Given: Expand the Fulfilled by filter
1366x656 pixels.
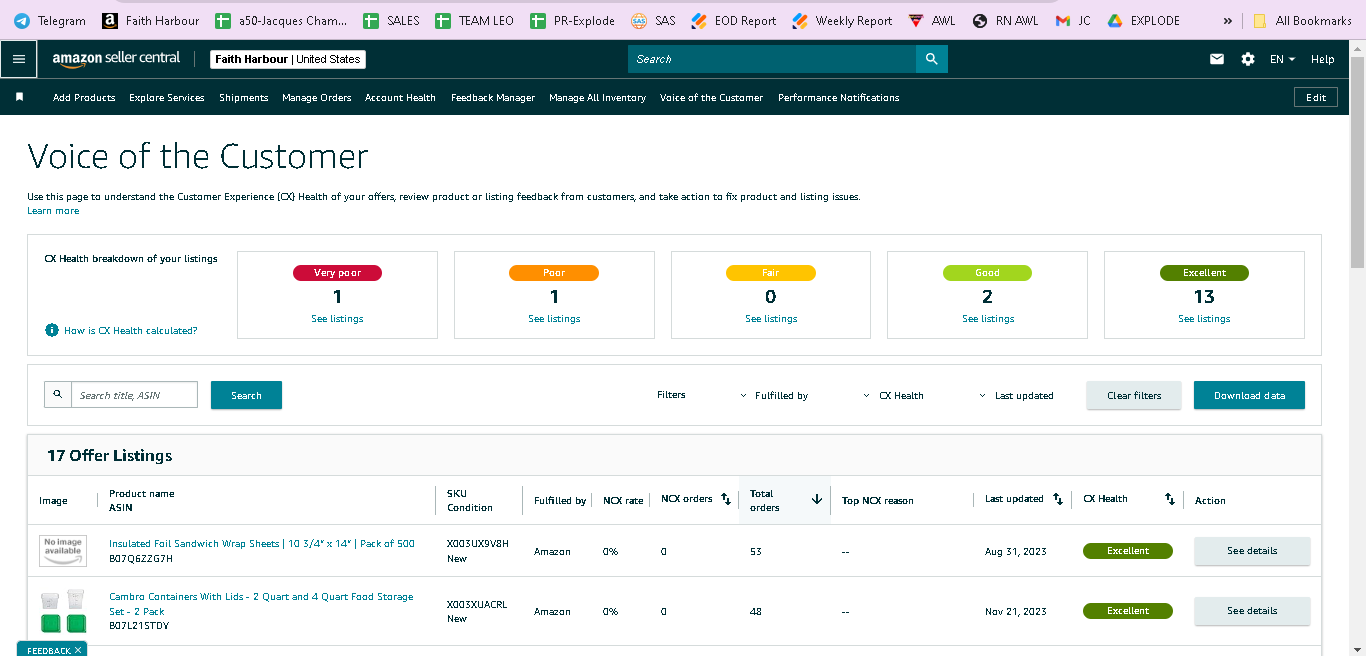Looking at the screenshot, I should coord(773,395).
